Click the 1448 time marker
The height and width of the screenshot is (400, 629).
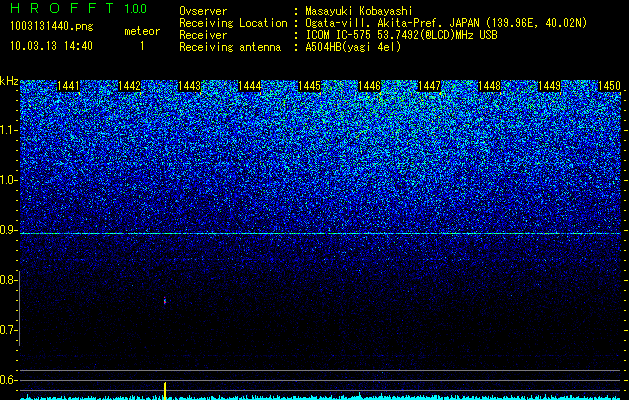tap(489, 86)
